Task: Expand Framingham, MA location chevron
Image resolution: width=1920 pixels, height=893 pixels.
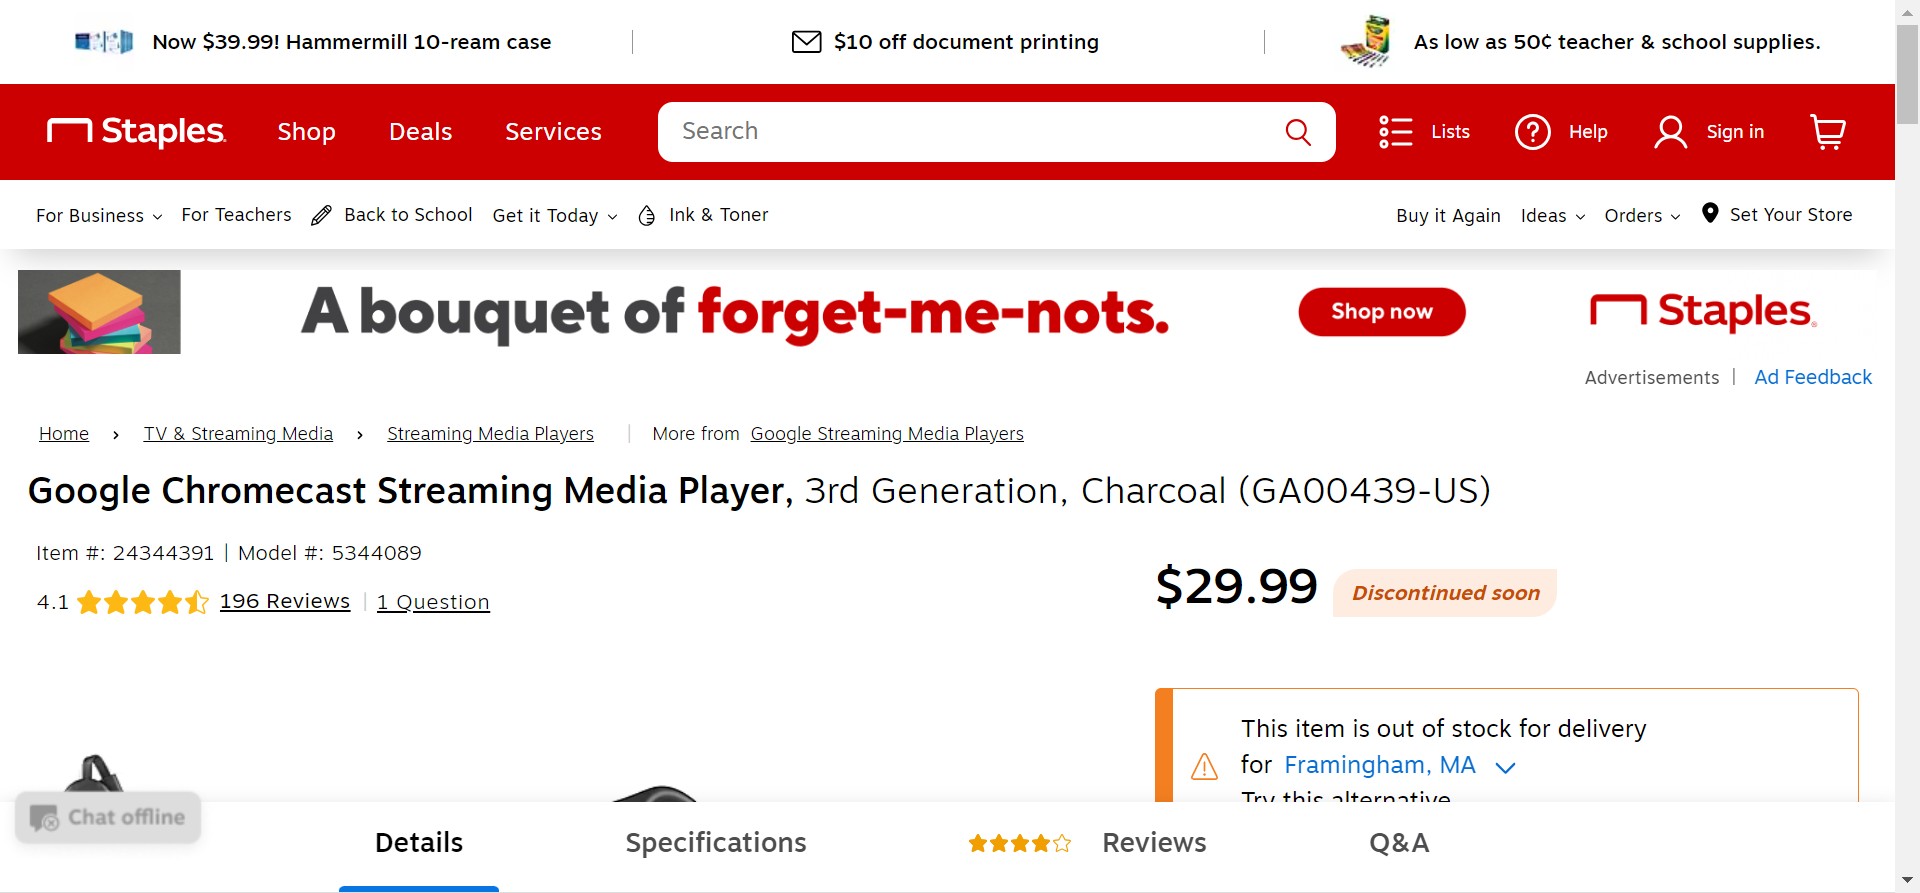Action: point(1505,767)
